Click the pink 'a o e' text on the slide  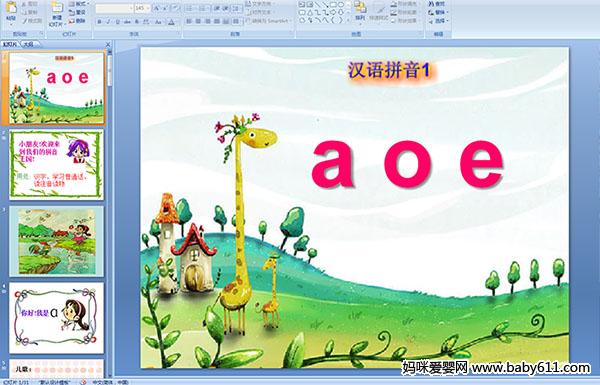coord(407,164)
